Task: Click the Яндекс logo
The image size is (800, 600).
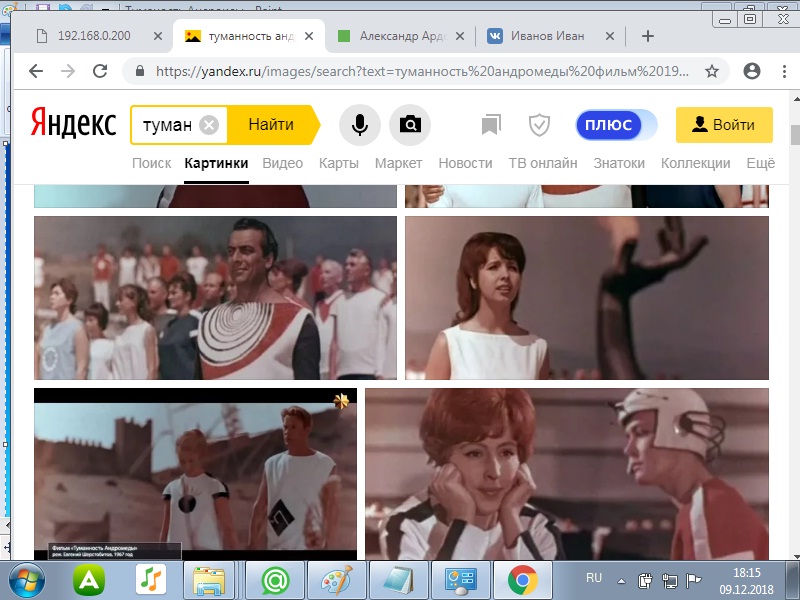Action: 73,124
